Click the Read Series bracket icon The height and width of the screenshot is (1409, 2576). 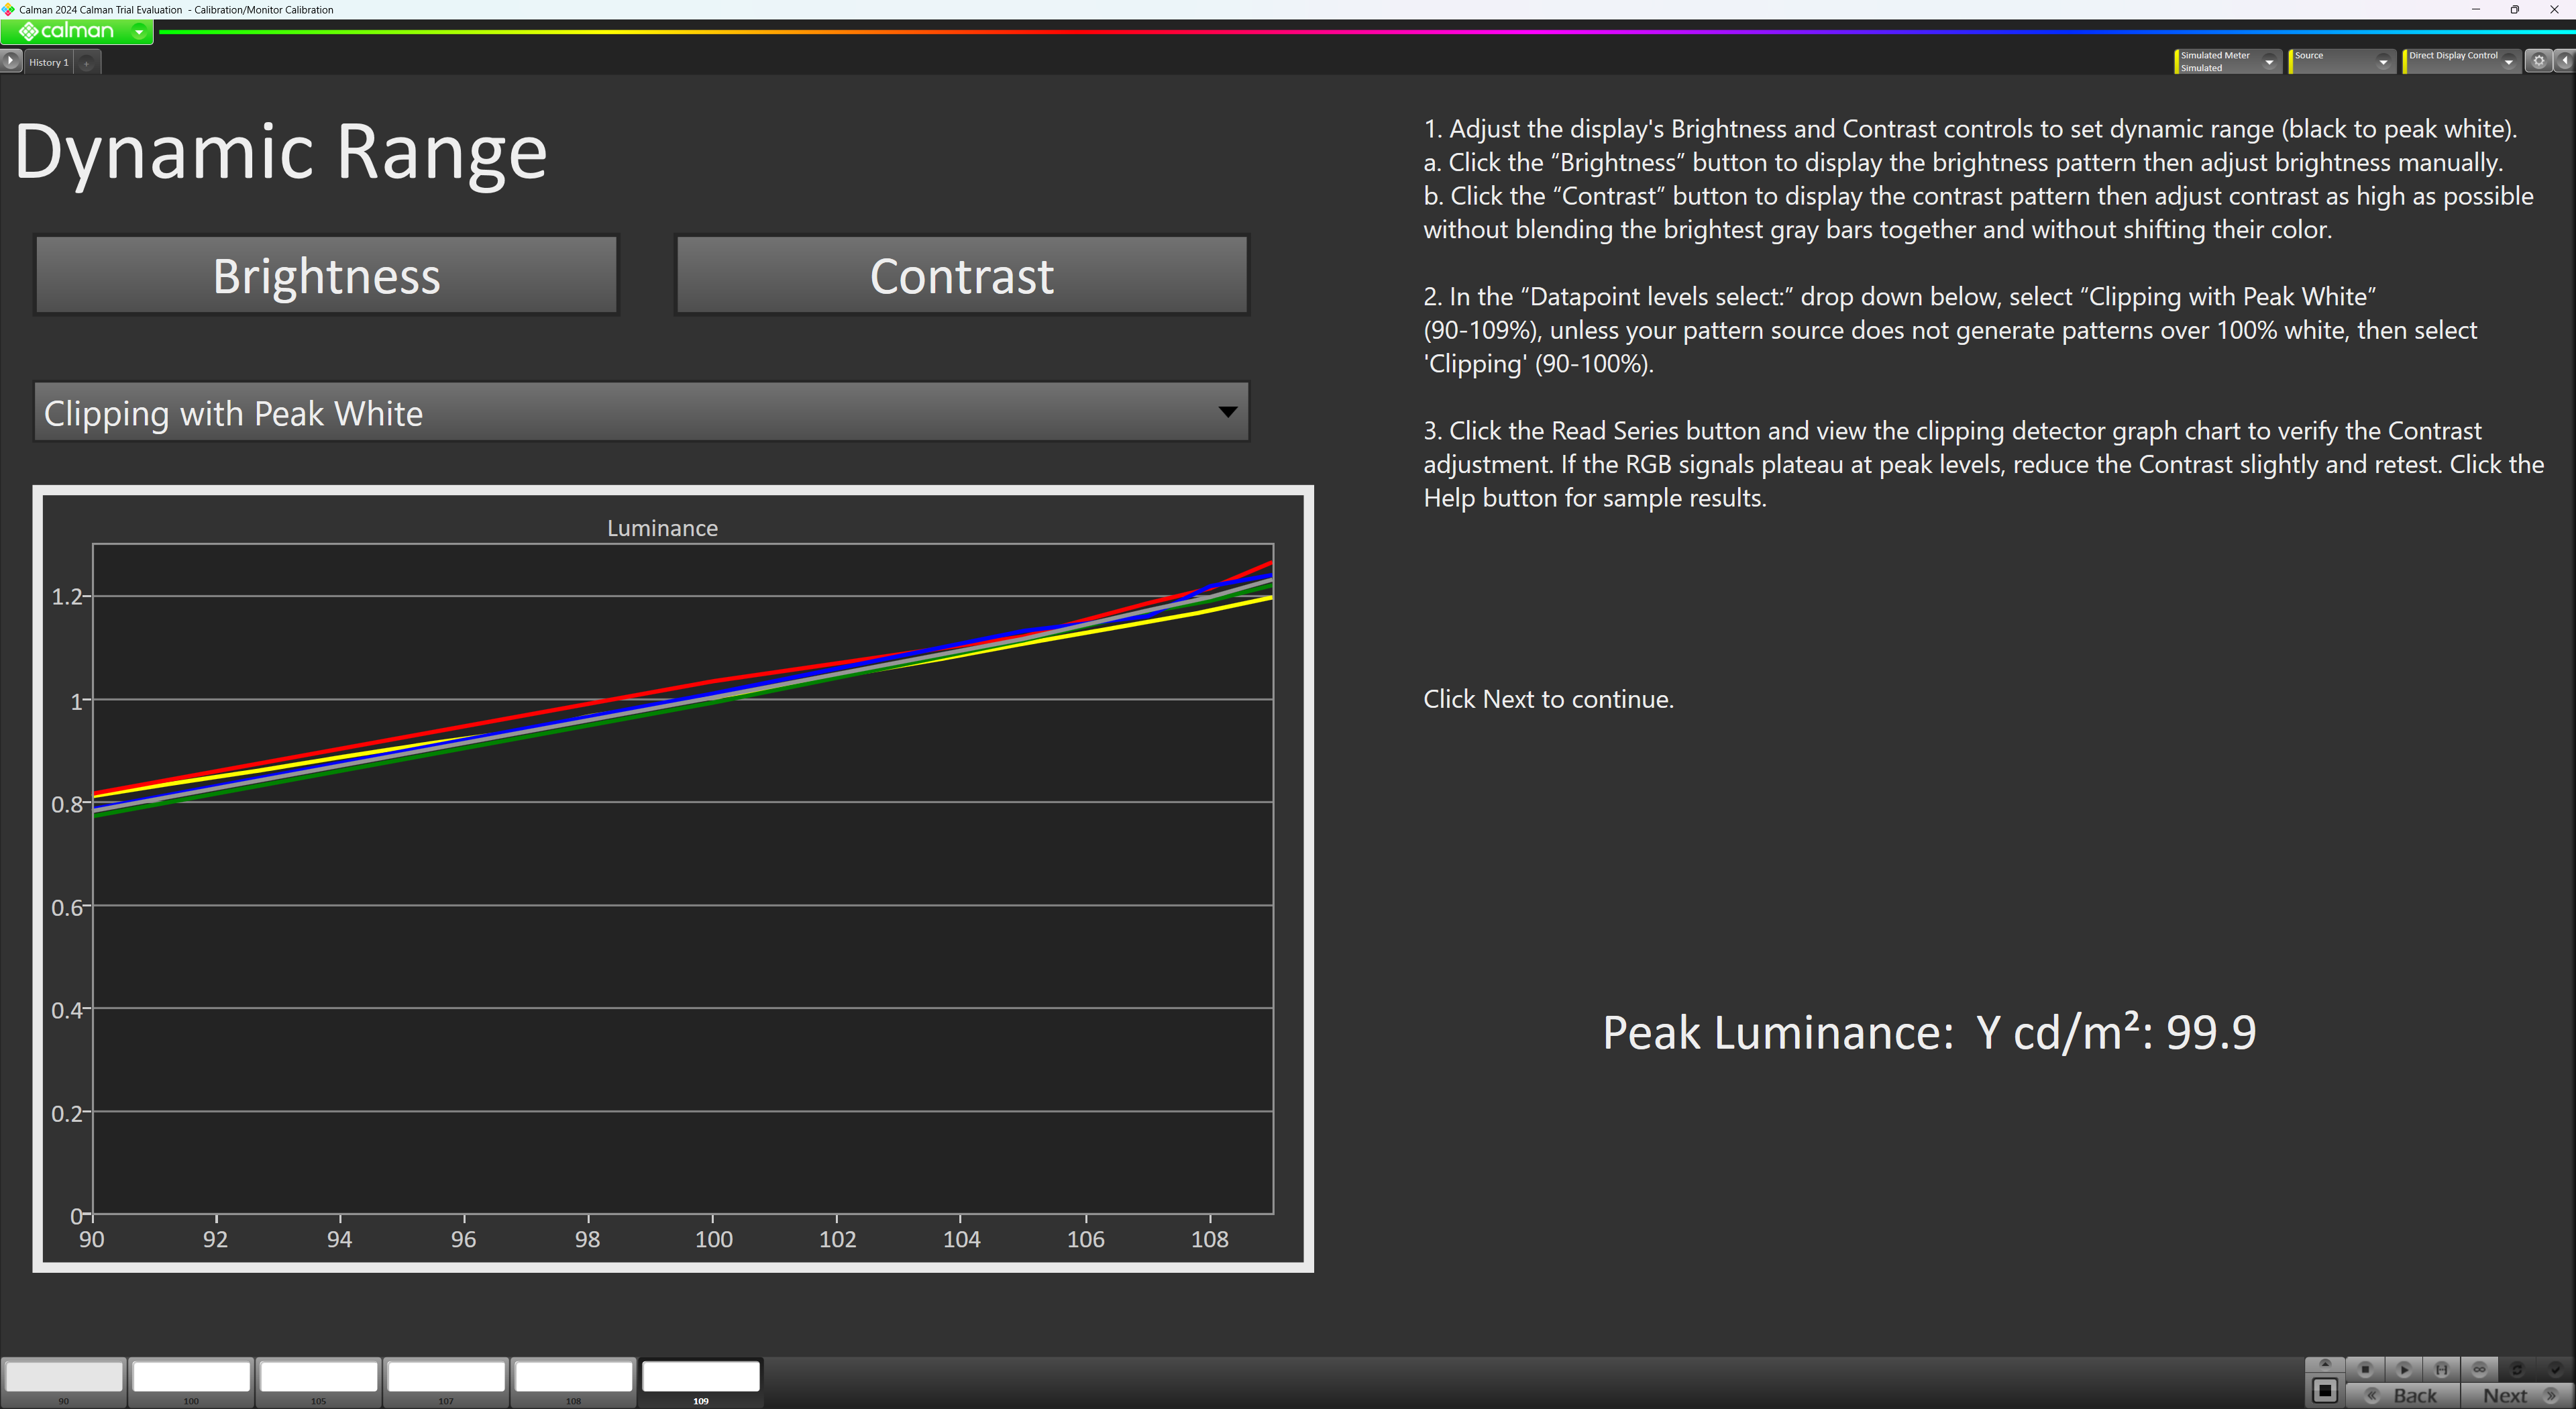click(x=2441, y=1369)
